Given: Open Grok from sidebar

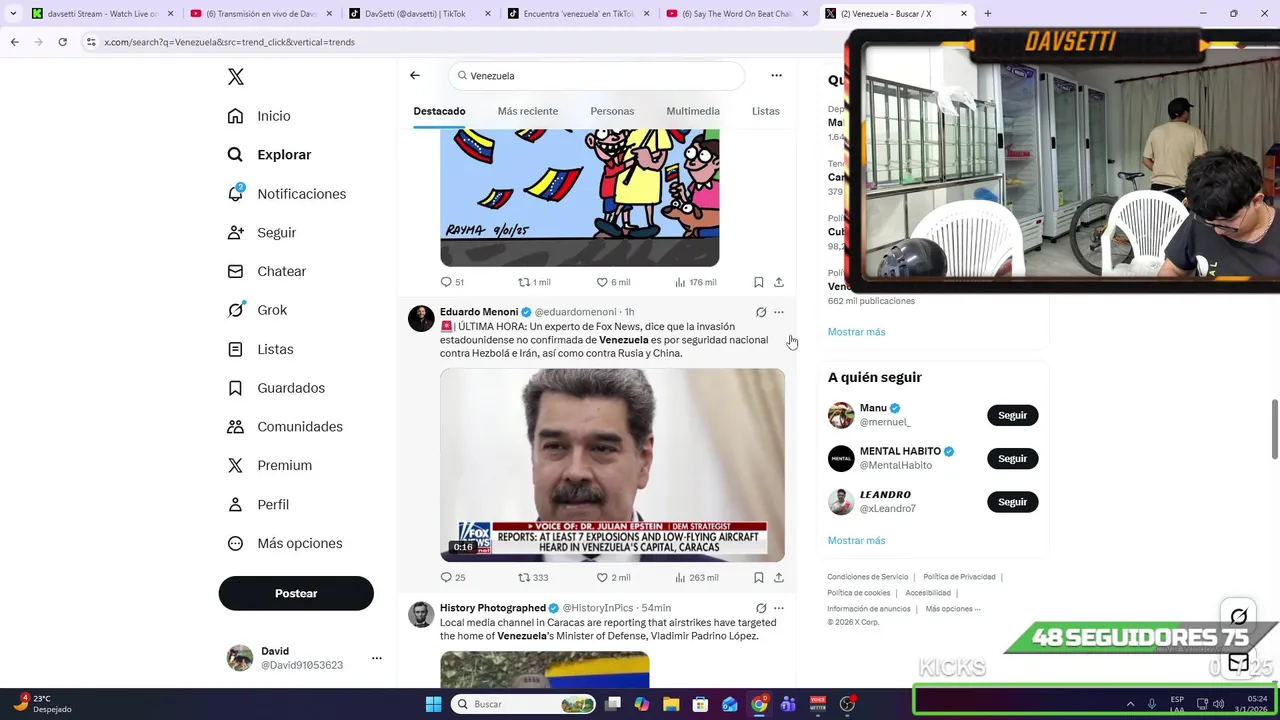Looking at the screenshot, I should click(x=257, y=310).
